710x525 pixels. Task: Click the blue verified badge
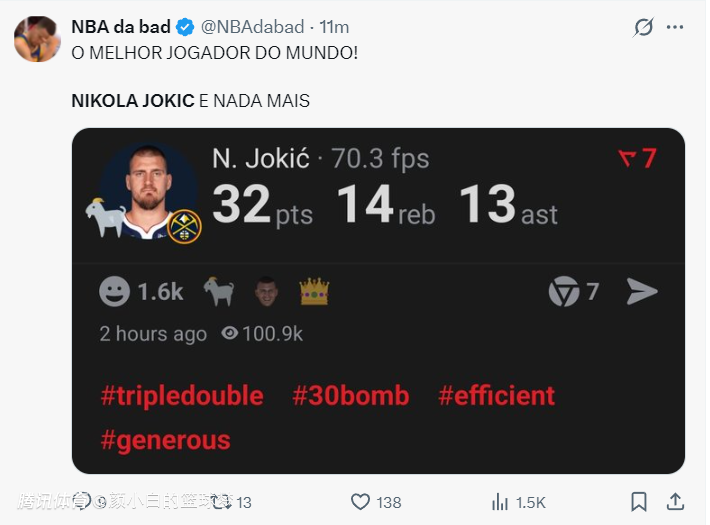[185, 27]
